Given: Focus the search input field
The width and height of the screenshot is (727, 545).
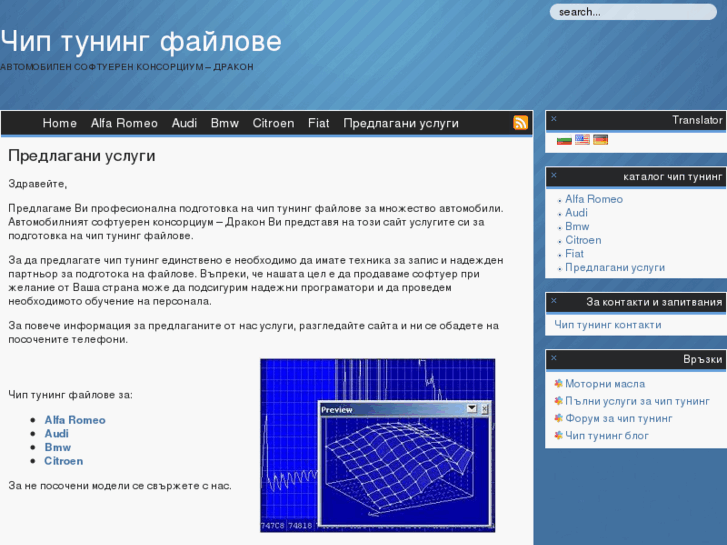Looking at the screenshot, I should [633, 12].
